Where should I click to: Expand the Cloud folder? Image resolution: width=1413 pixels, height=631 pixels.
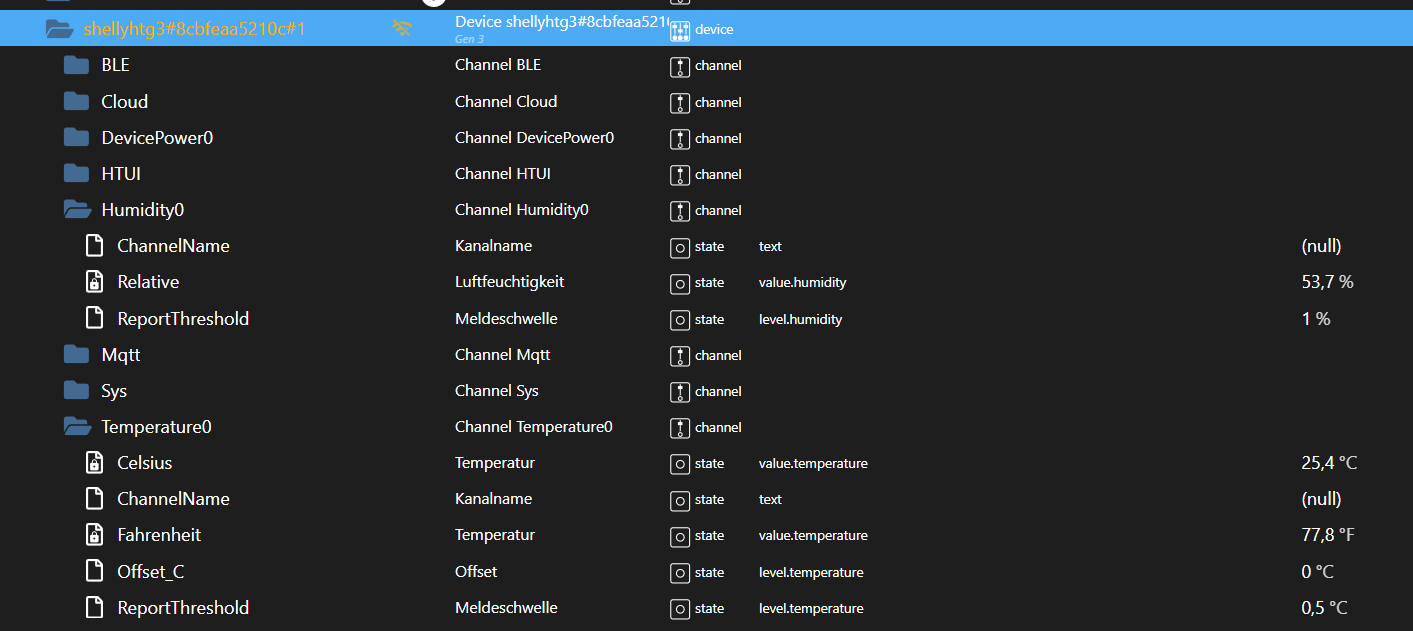(x=77, y=101)
